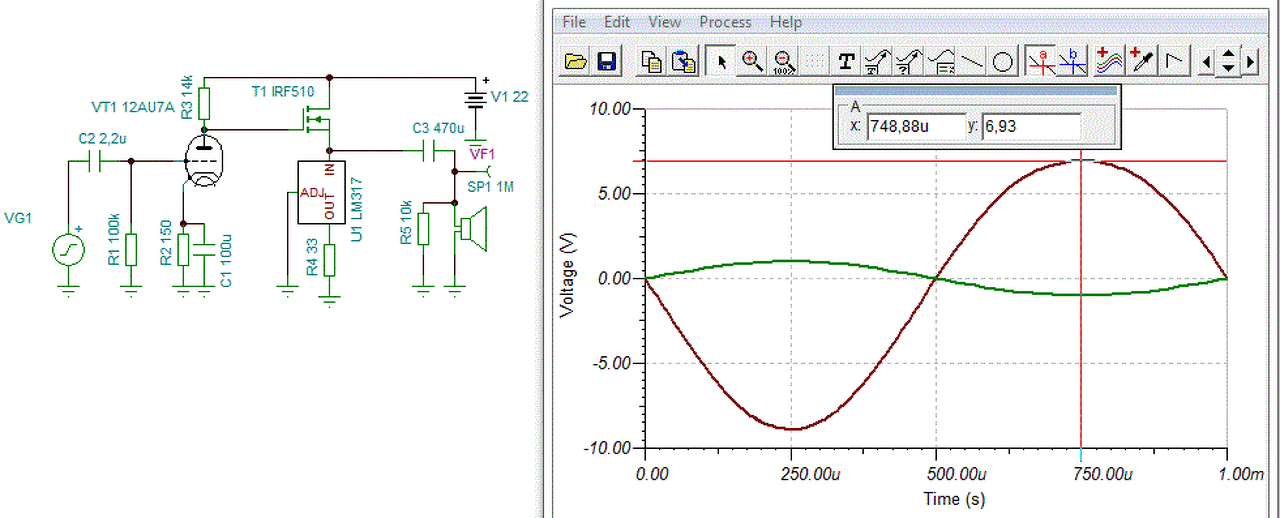This screenshot has width=1280, height=518.
Task: Select the VT1 12AU7A tube symbol
Action: 205,160
